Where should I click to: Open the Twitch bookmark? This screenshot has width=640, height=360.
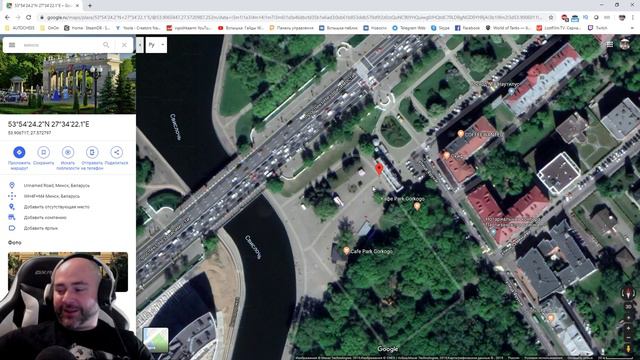pyautogui.click(x=597, y=28)
